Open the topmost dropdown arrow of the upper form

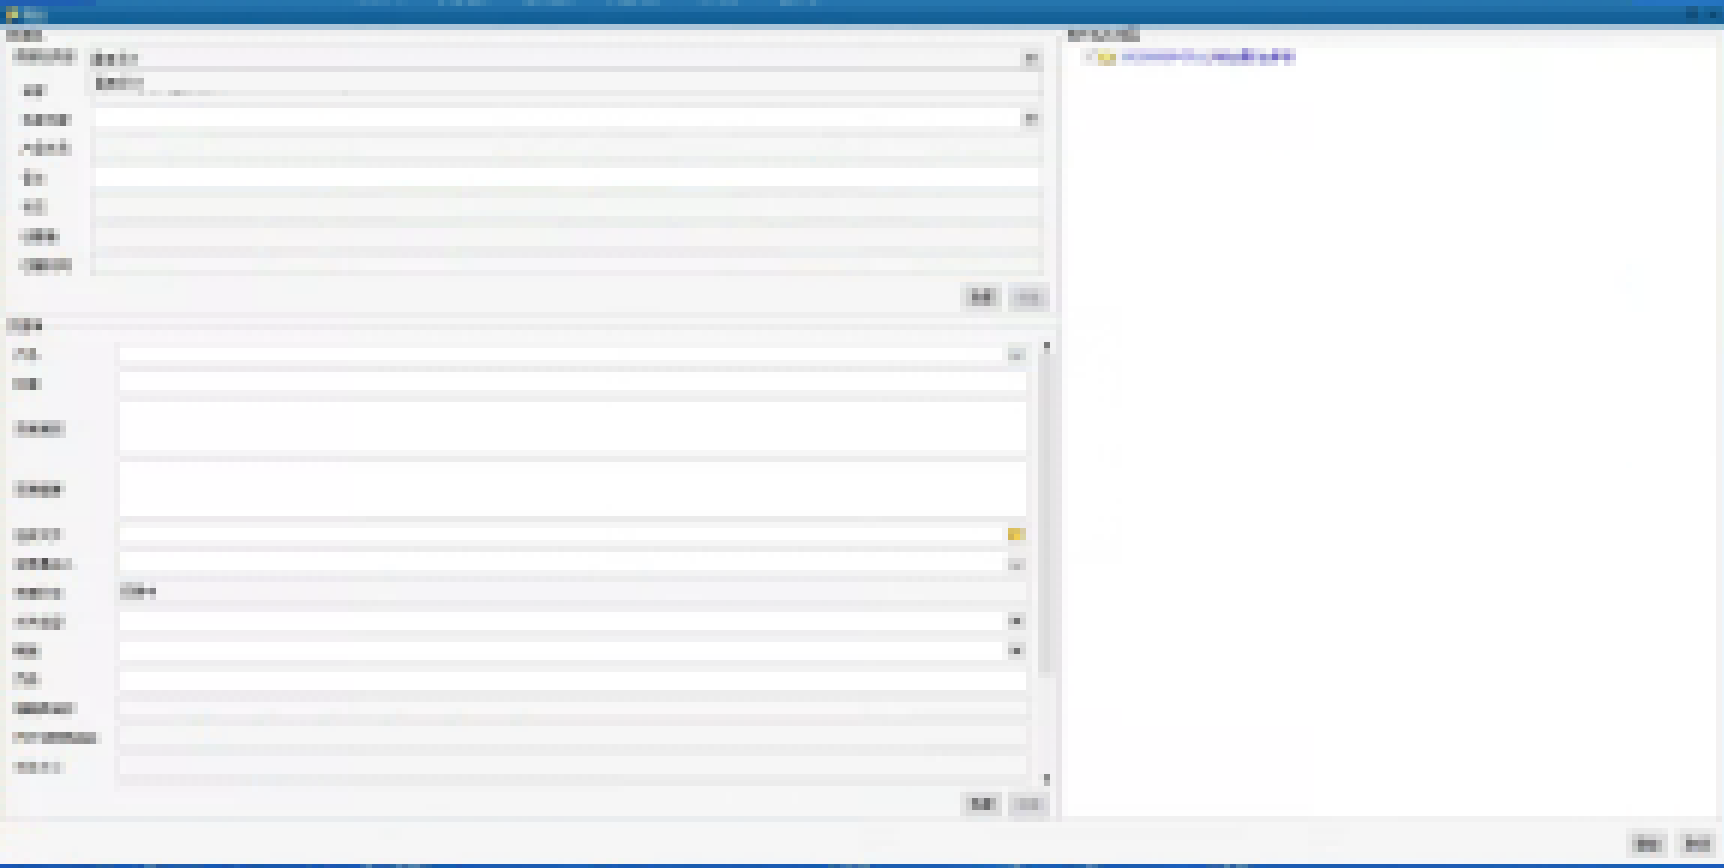point(1031,59)
